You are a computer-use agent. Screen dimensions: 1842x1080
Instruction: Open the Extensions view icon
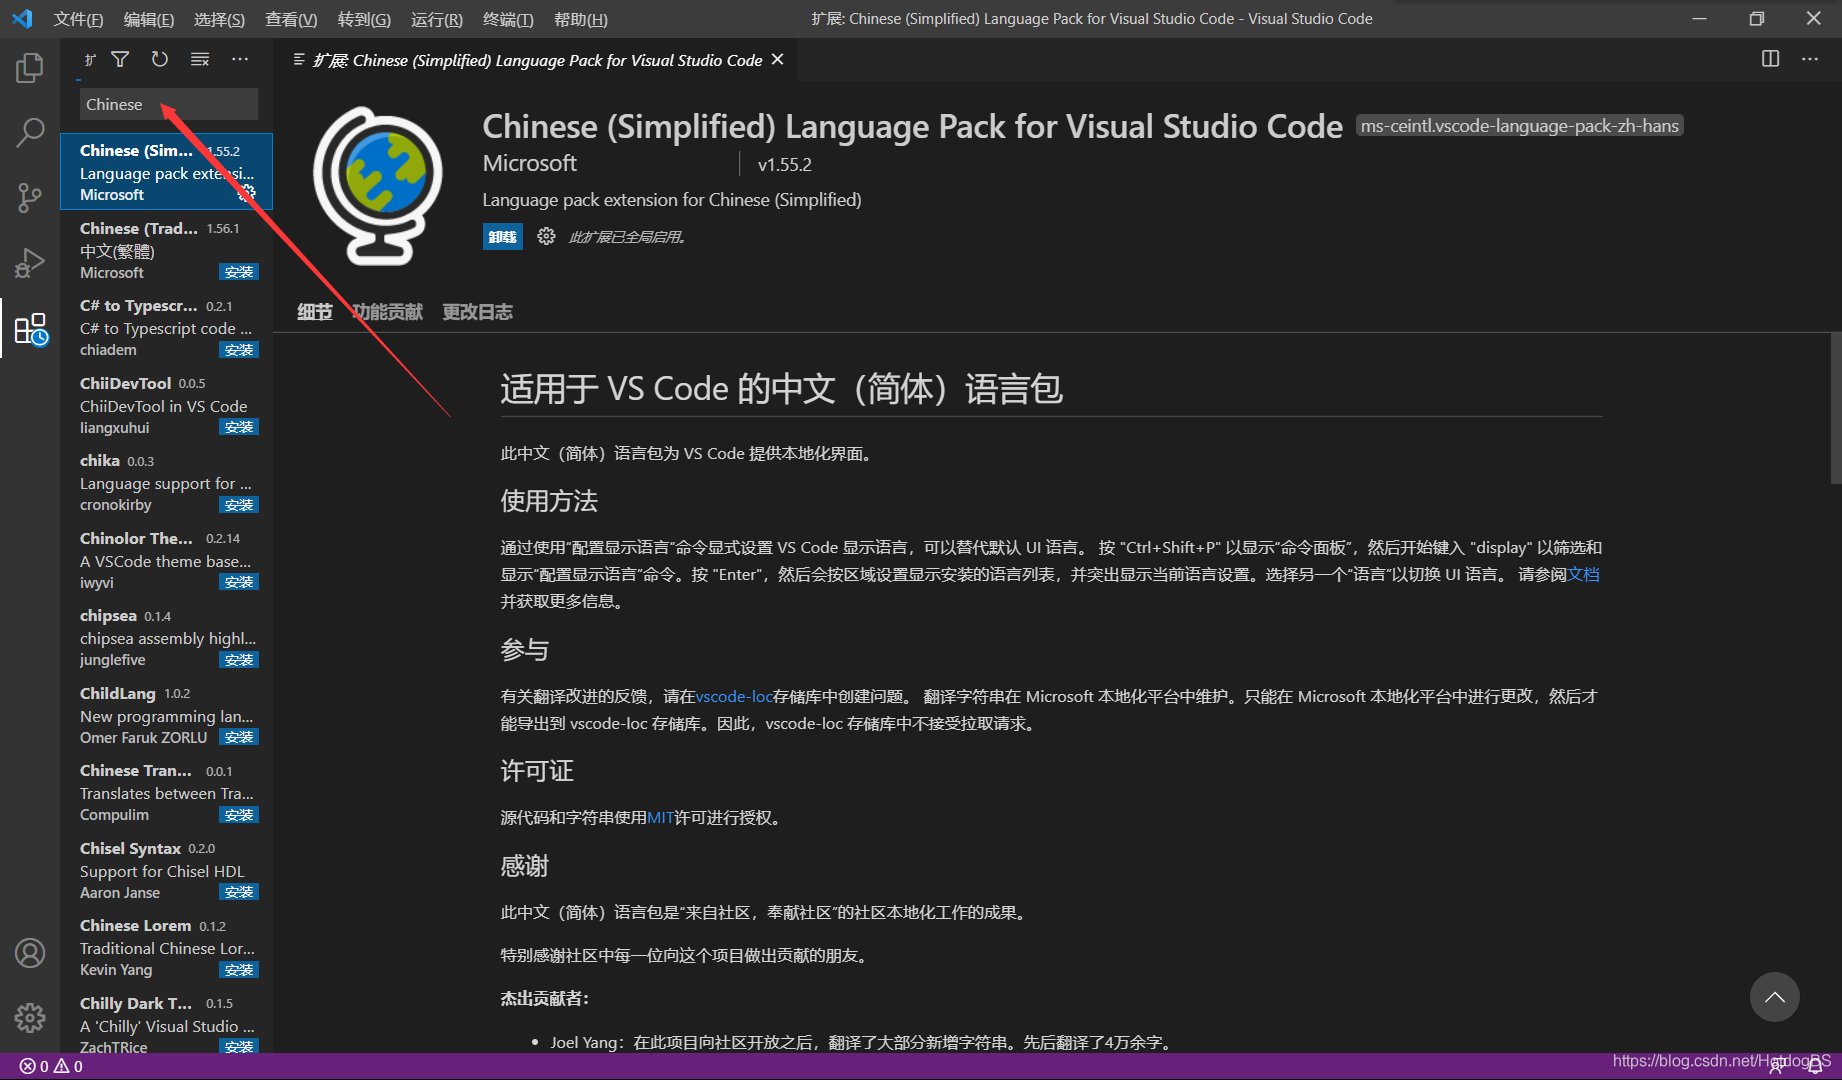[30, 328]
